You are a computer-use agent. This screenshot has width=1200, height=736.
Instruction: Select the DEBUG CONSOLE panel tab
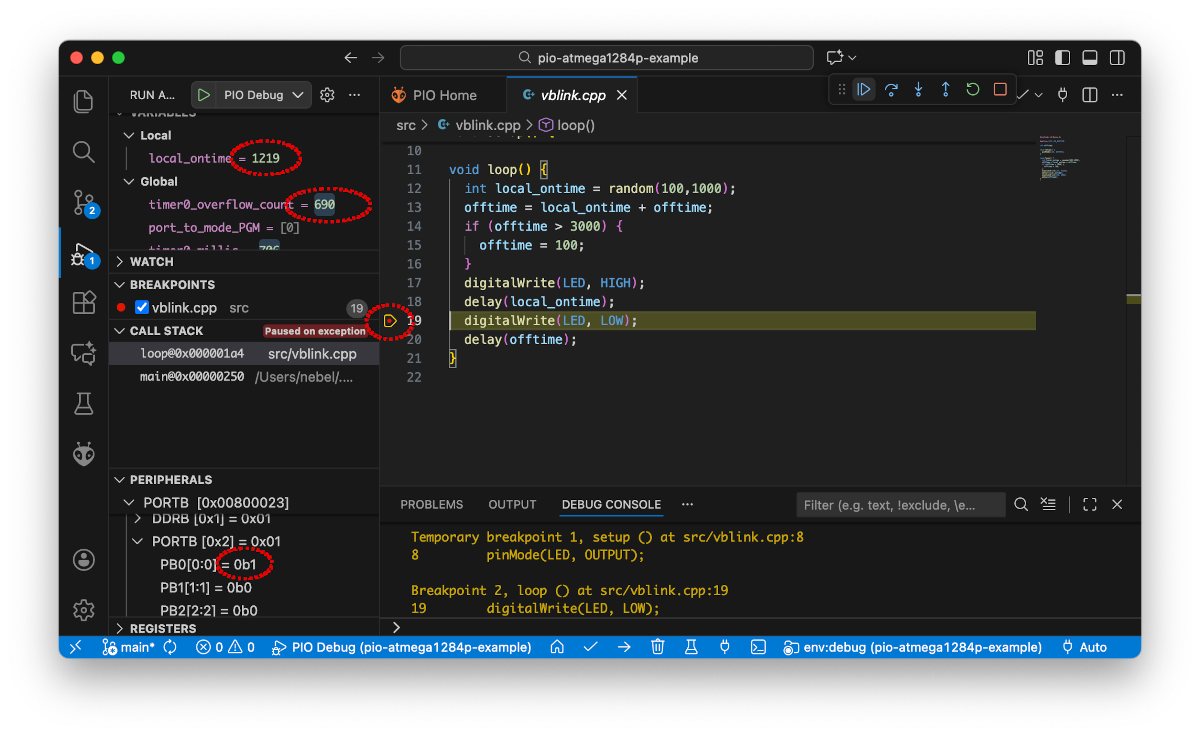point(611,505)
